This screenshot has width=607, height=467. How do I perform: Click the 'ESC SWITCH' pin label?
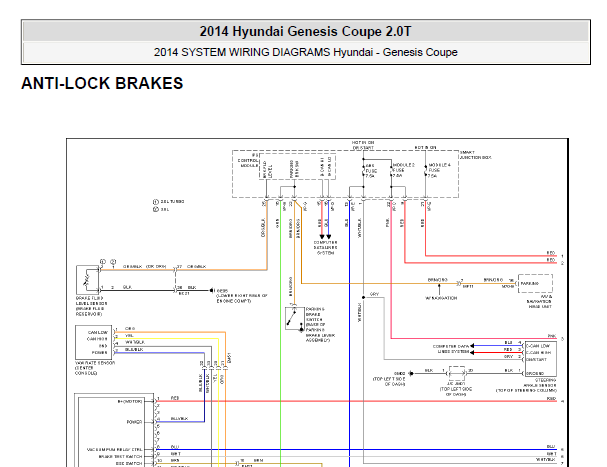pos(129,463)
